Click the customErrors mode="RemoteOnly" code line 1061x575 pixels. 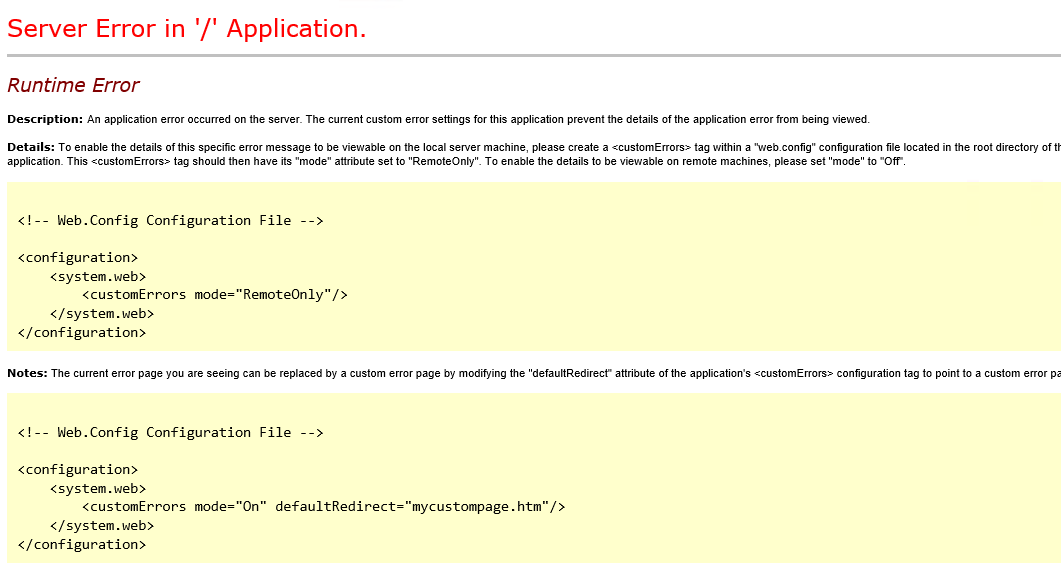pos(215,295)
